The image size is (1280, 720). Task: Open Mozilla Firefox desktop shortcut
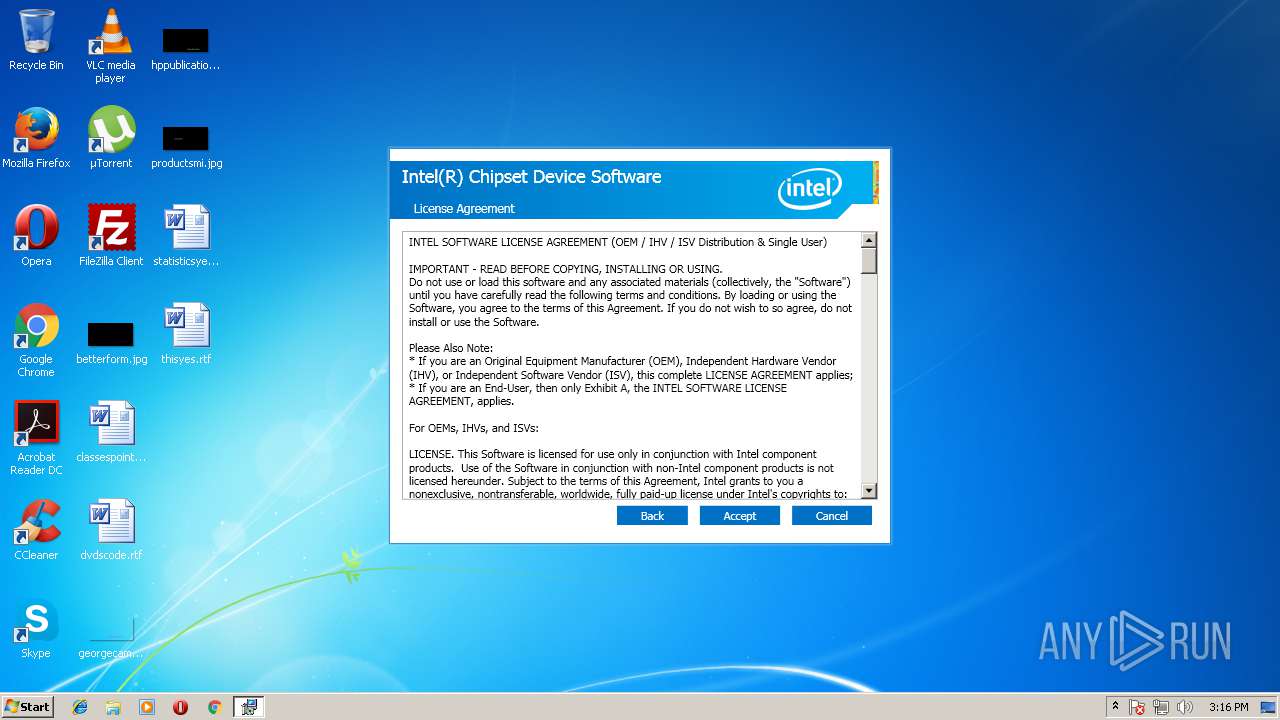[36, 138]
